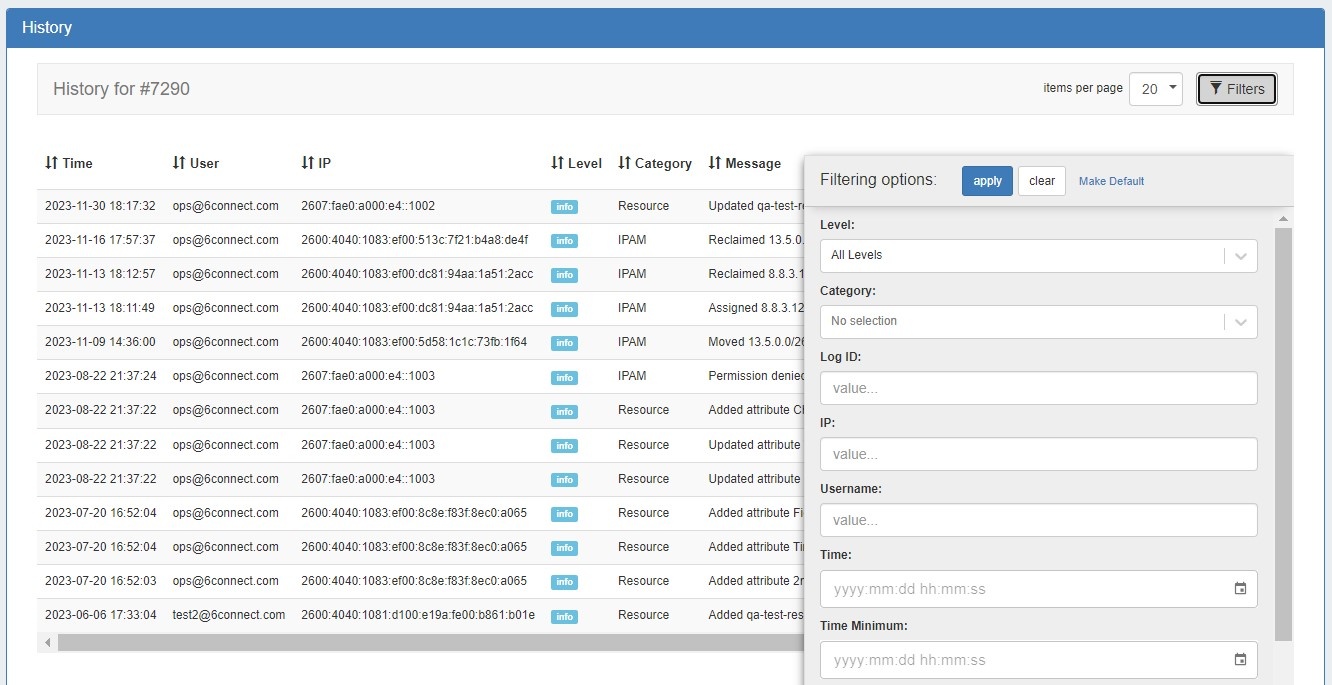
Task: Toggle the Filters button
Action: (1236, 89)
